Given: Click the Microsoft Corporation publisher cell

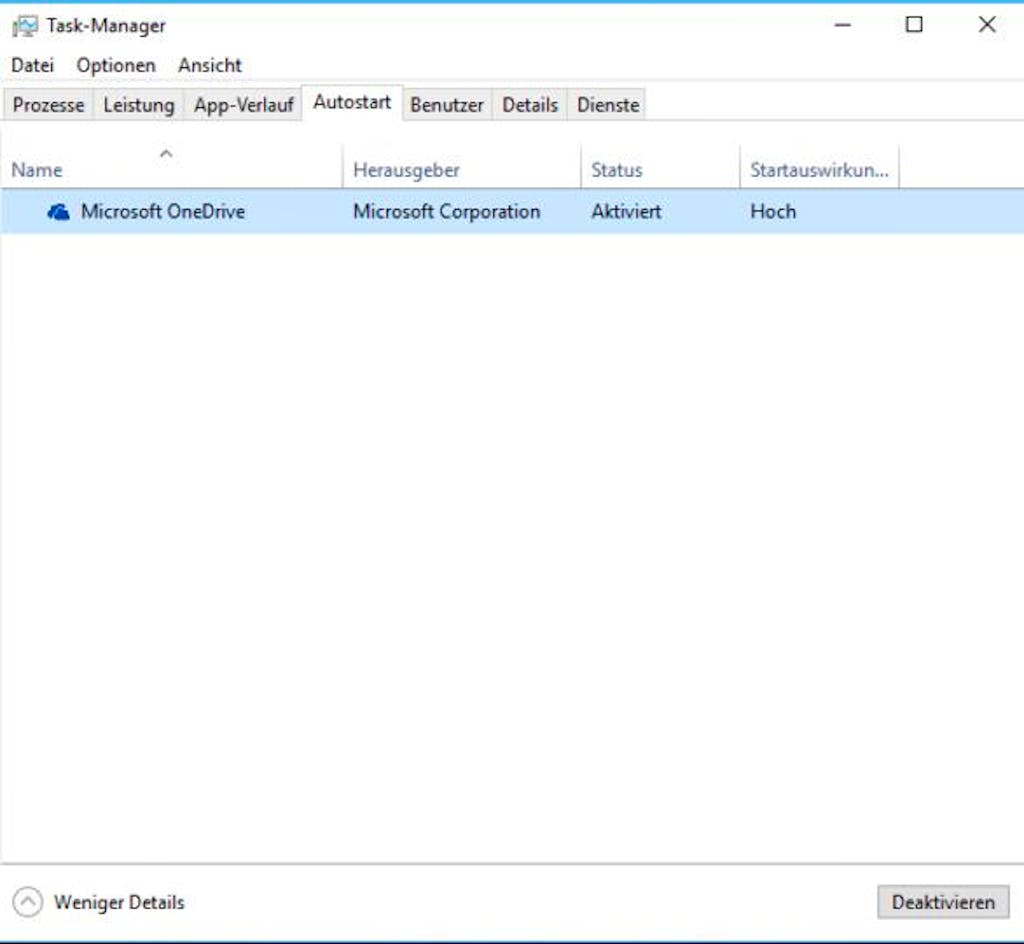Looking at the screenshot, I should pyautogui.click(x=447, y=212).
